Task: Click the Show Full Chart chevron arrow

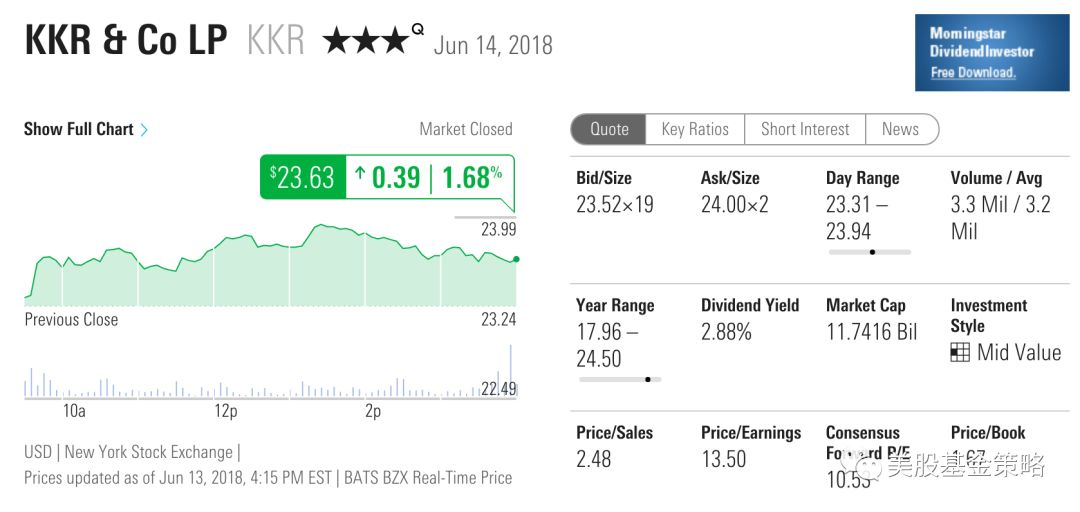Action: point(145,130)
